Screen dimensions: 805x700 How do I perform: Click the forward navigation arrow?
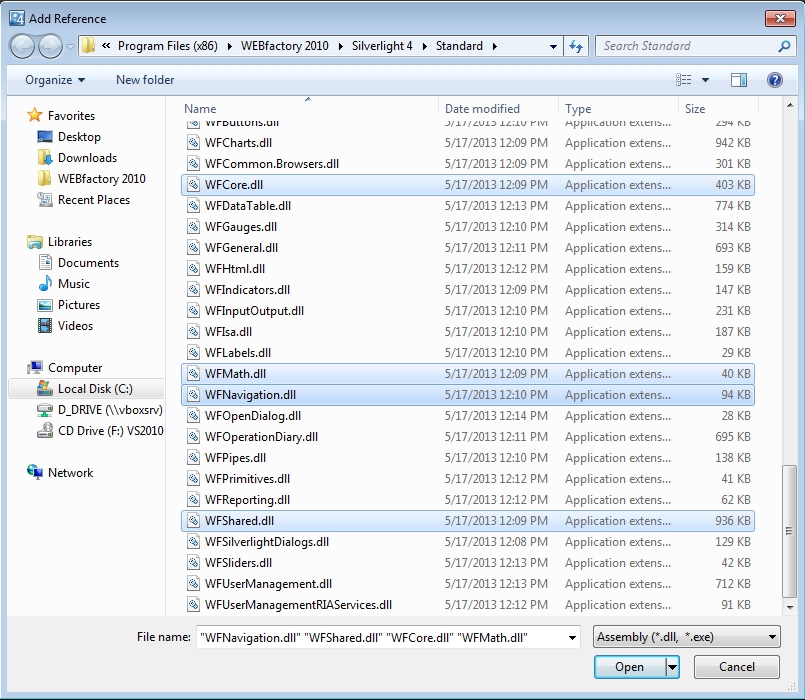(x=48, y=45)
